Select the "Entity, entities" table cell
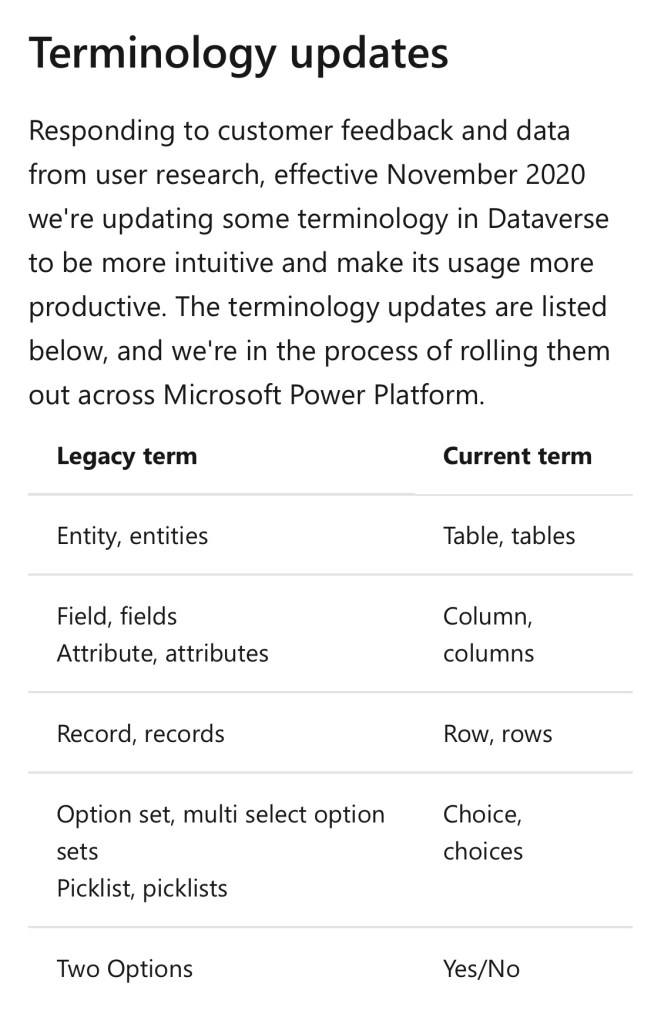661x1024 pixels. [132, 536]
